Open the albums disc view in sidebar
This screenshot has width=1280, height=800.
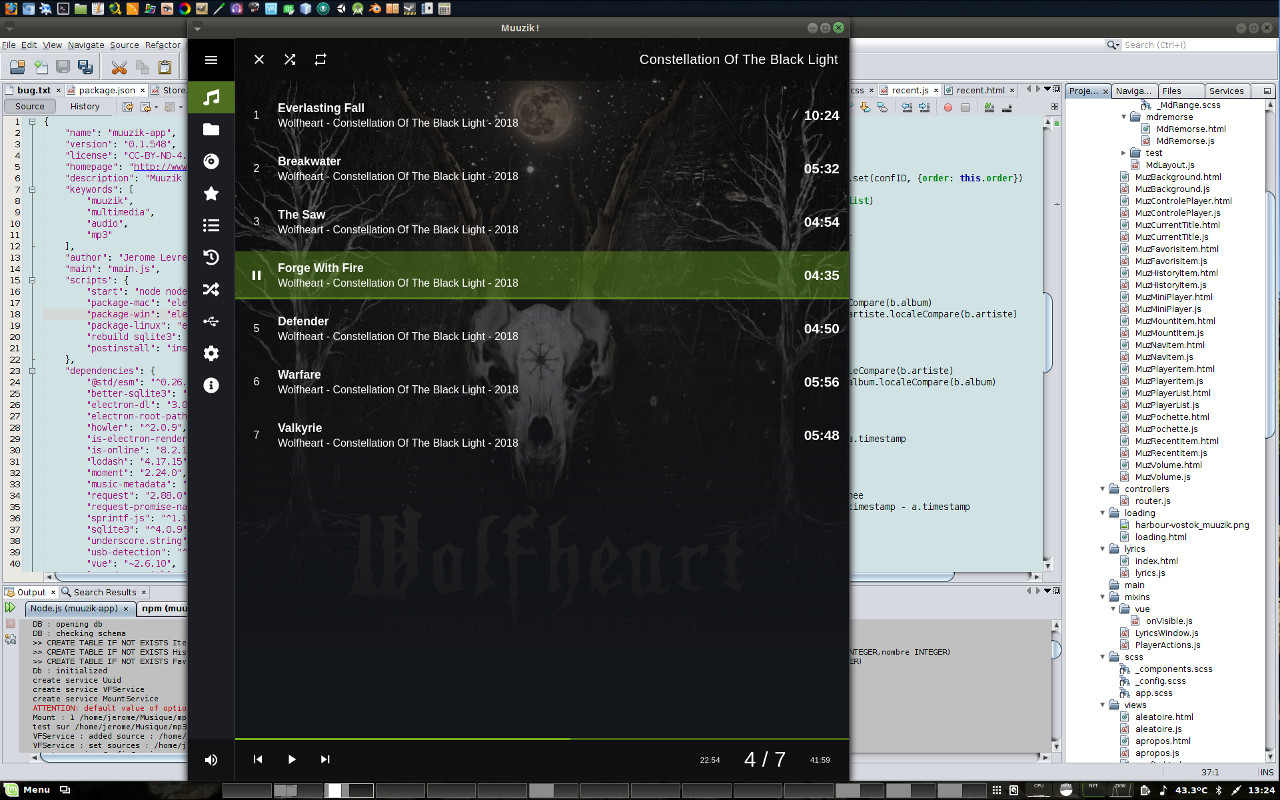211,161
